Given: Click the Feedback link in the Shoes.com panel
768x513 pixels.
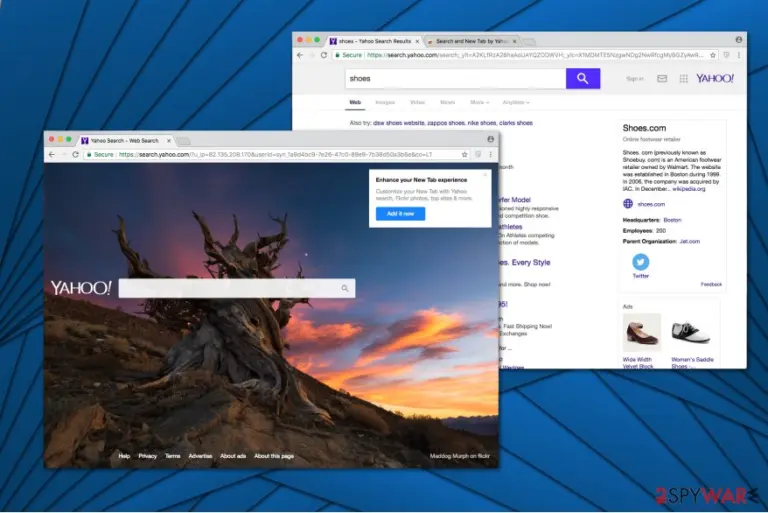Looking at the screenshot, I should coord(711,284).
